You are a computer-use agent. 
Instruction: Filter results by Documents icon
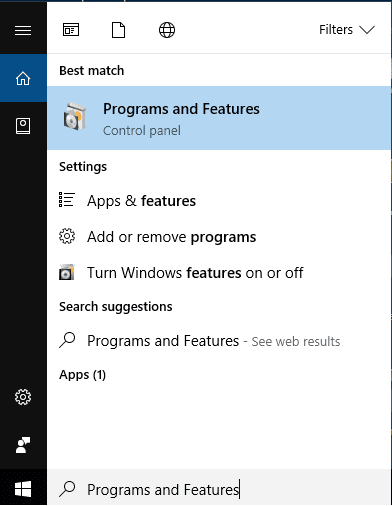tap(118, 30)
